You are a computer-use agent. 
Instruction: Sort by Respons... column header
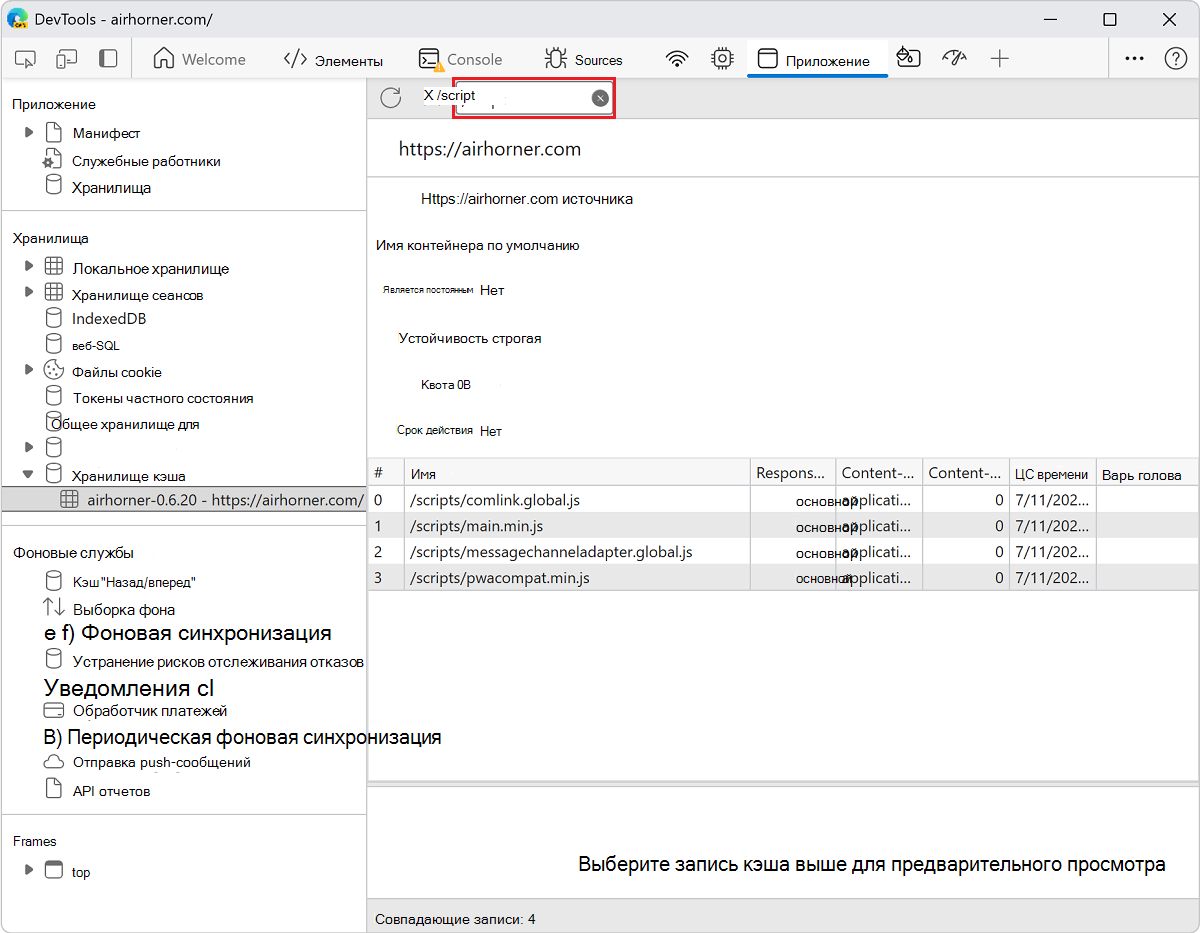[793, 474]
